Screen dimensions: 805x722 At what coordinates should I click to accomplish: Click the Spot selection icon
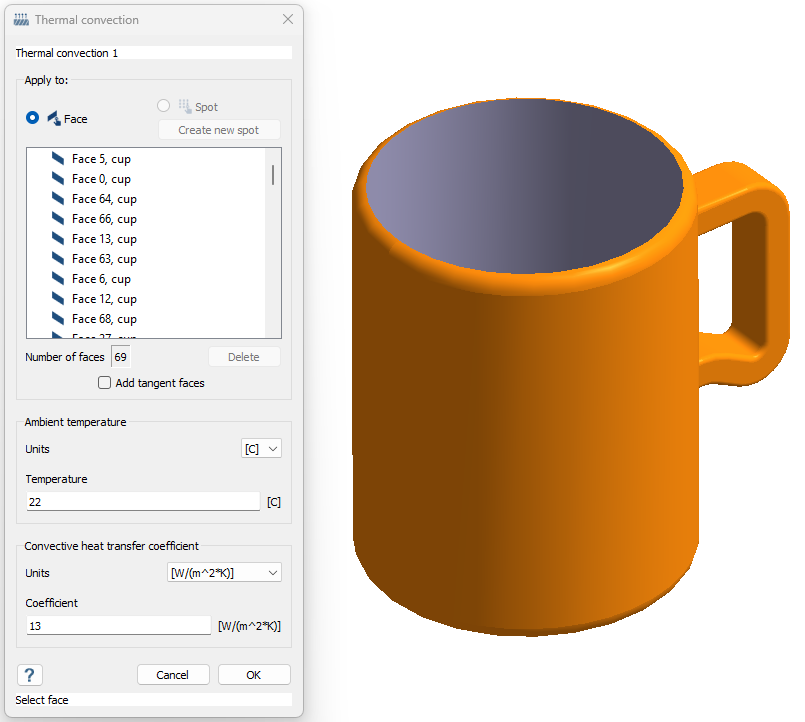184,107
